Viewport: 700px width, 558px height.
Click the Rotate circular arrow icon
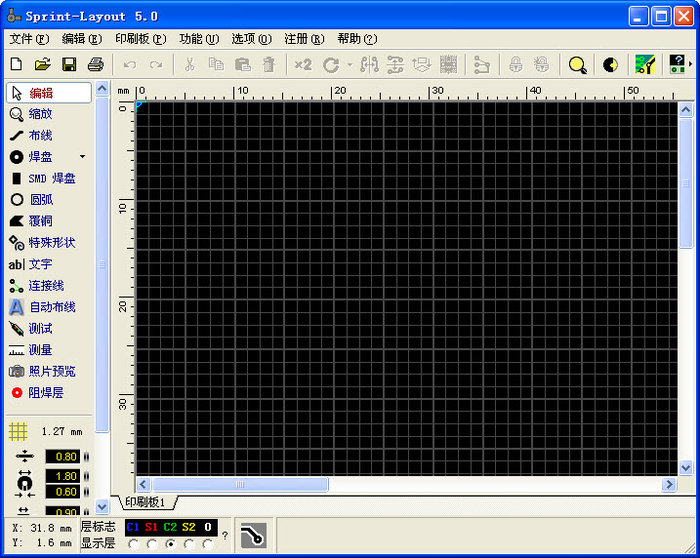[x=331, y=65]
